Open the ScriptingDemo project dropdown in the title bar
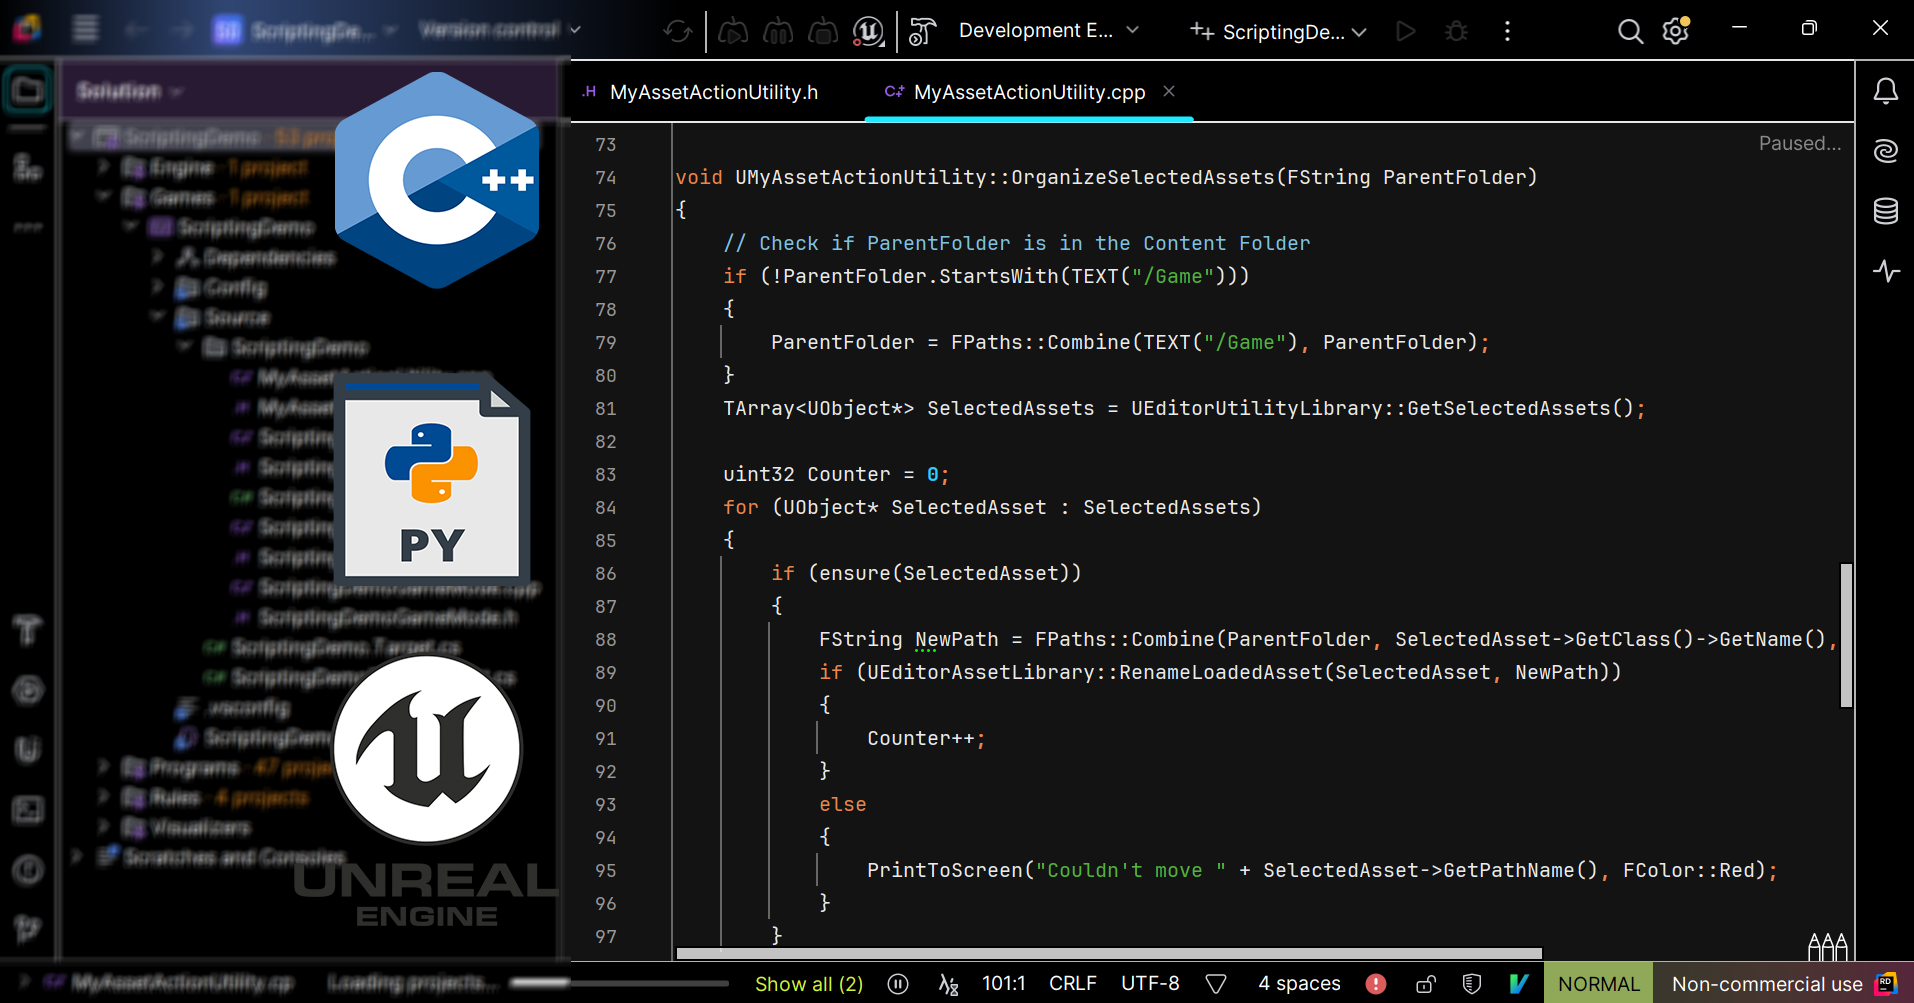This screenshot has width=1914, height=1003. (x=305, y=31)
